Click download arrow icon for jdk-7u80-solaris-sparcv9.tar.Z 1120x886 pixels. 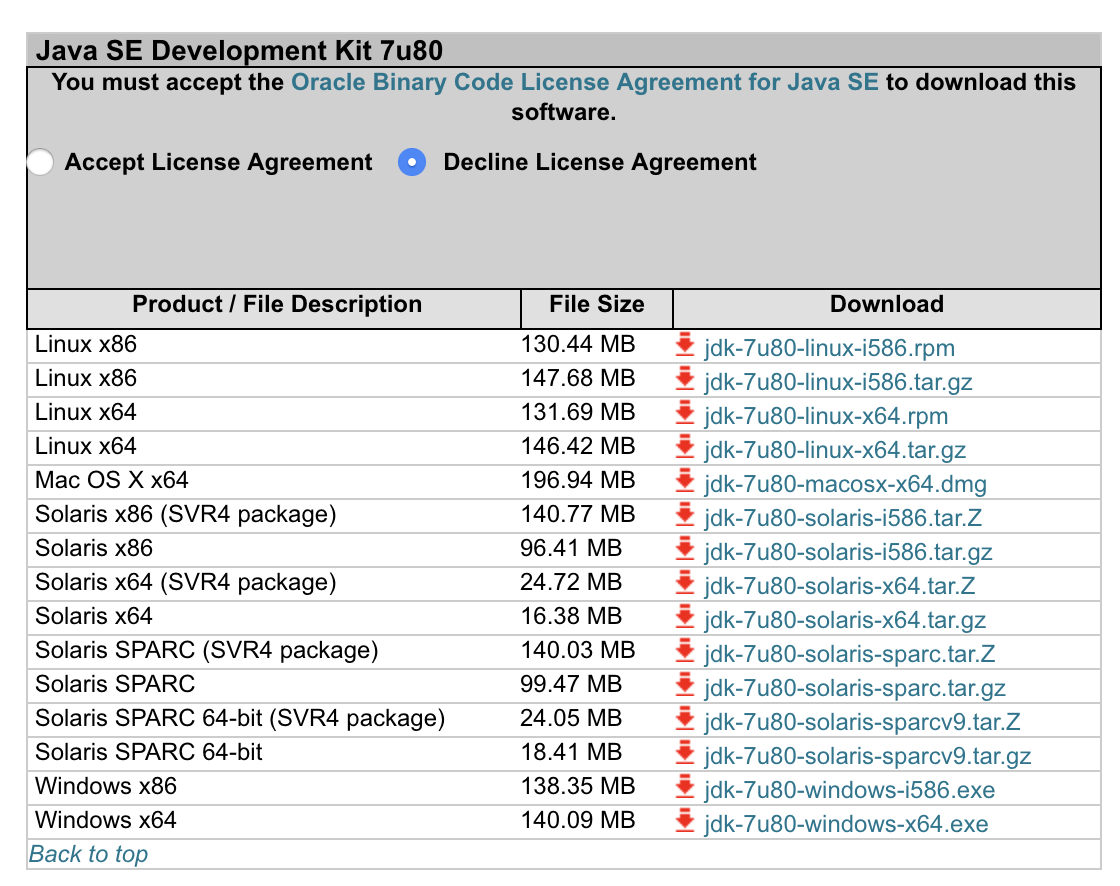click(685, 719)
